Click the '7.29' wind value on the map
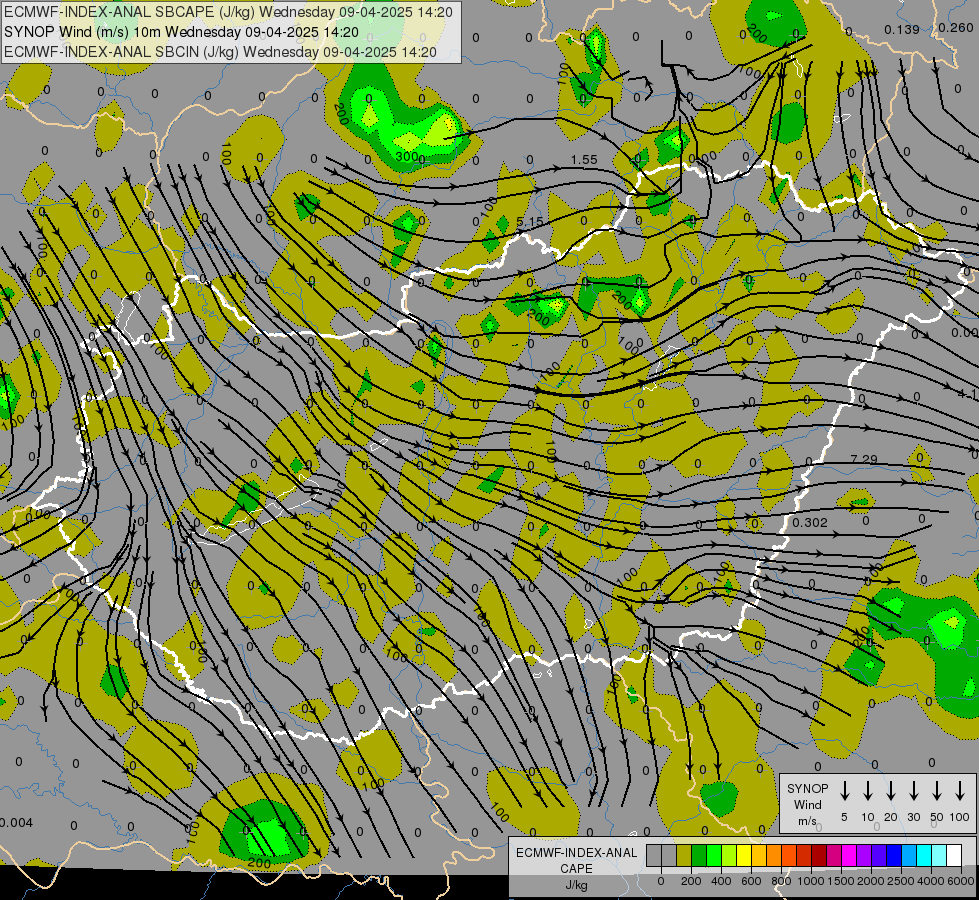This screenshot has height=900, width=979. pyautogui.click(x=864, y=459)
